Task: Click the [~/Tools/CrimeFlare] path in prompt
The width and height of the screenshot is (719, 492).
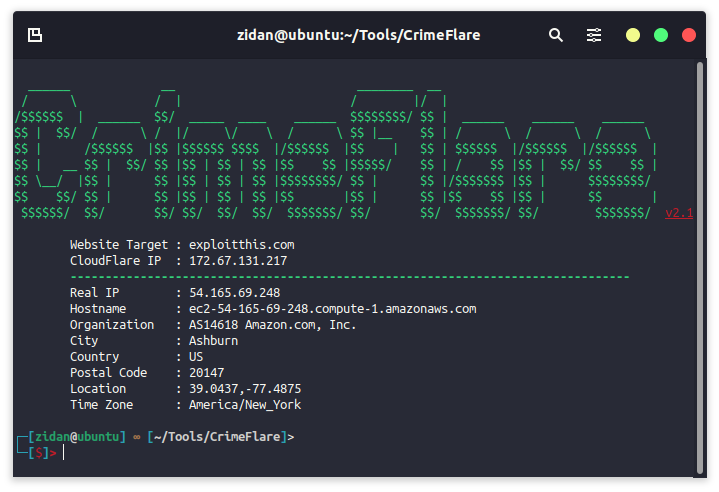Action: pyautogui.click(x=217, y=437)
